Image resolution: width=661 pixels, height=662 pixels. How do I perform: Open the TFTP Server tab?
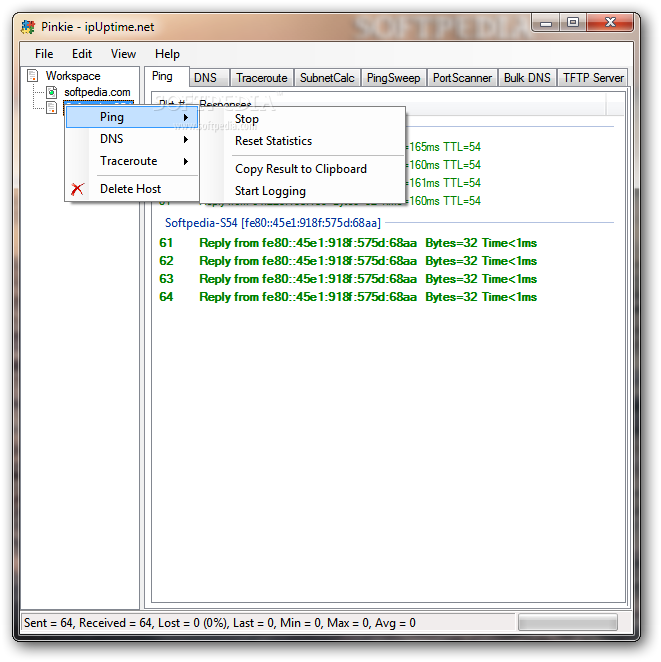593,78
